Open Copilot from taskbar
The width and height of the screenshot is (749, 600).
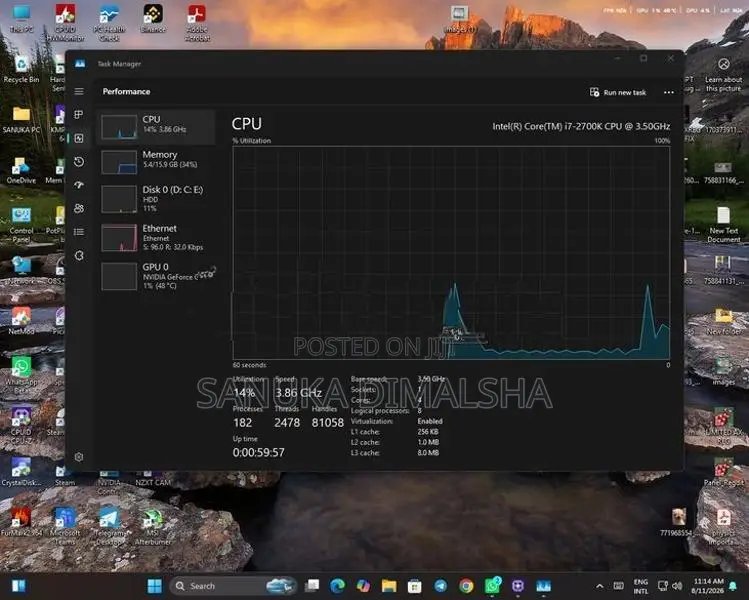(x=364, y=586)
